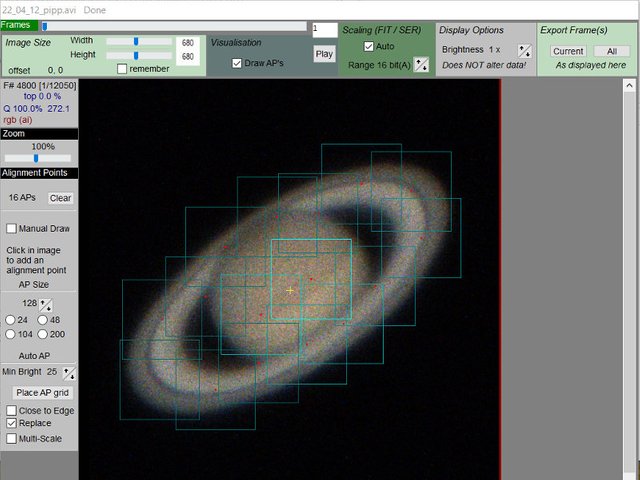Adjust the Brightness 1x stepper arrows
640x480 pixels.
point(524,51)
